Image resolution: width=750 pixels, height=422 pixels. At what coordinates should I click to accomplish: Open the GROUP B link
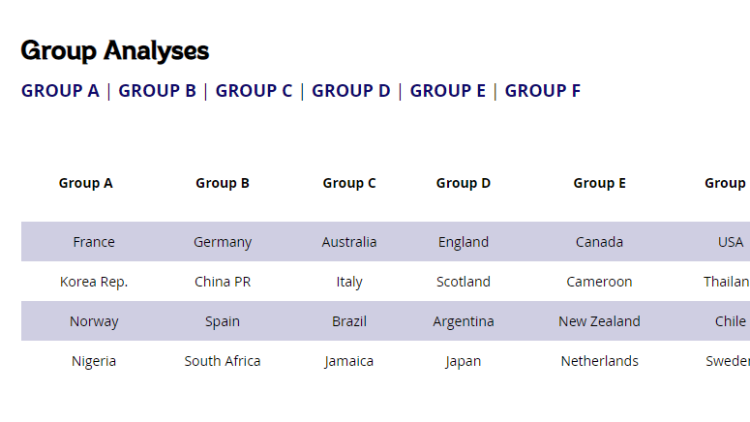[x=157, y=90]
